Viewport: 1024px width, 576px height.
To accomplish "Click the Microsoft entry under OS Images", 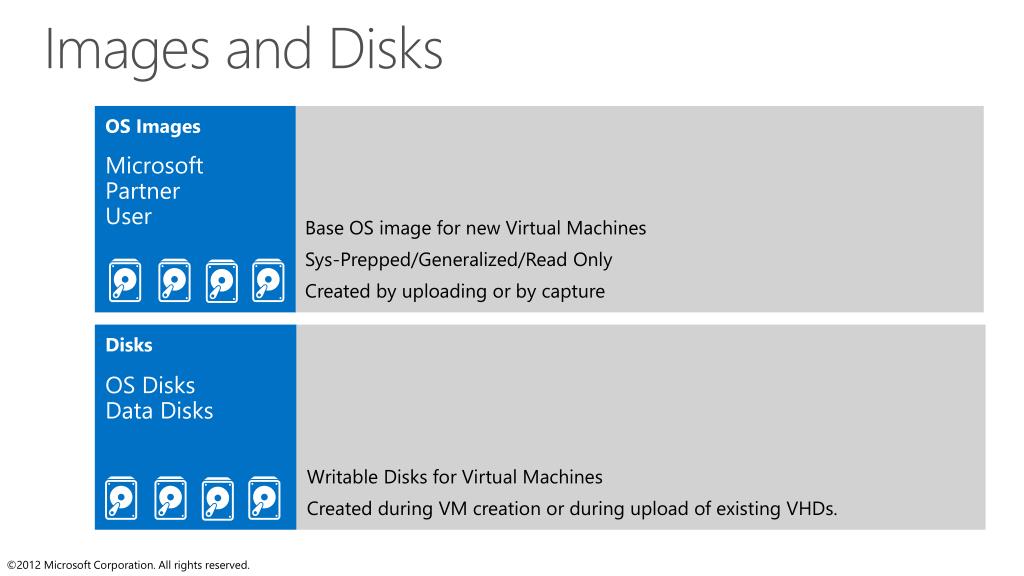I will (154, 165).
